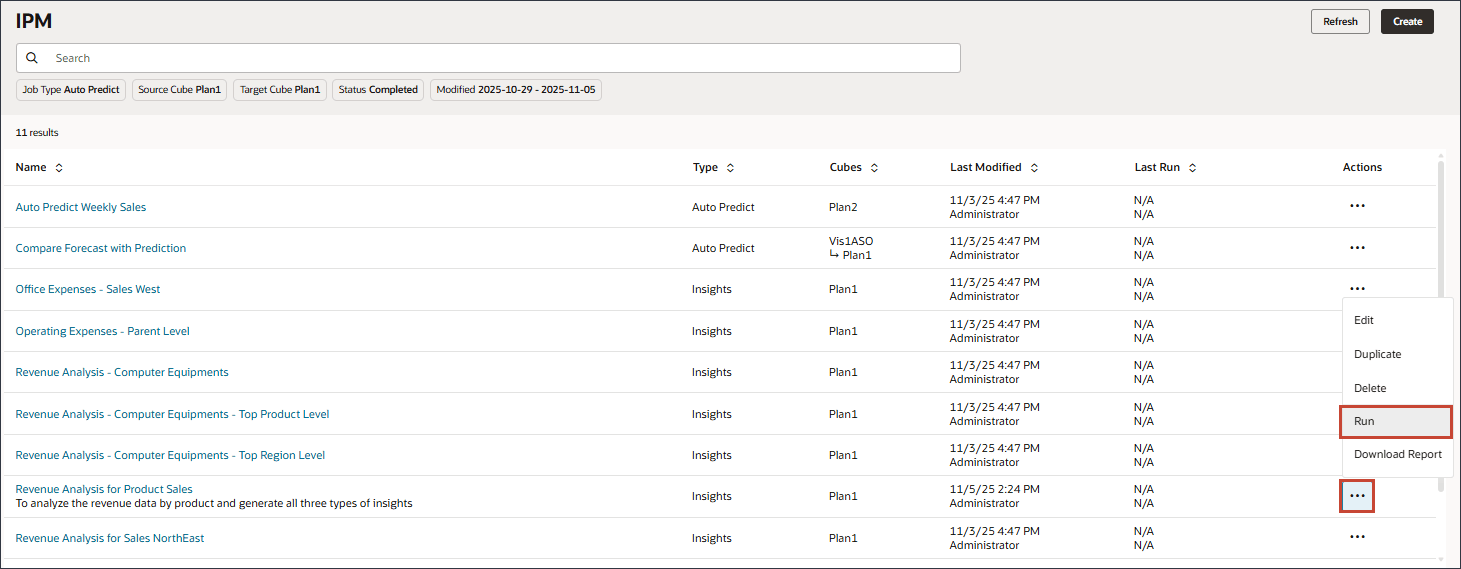Open actions menu for Auto Predict Weekly Sales
Image resolution: width=1461 pixels, height=569 pixels.
[1357, 206]
